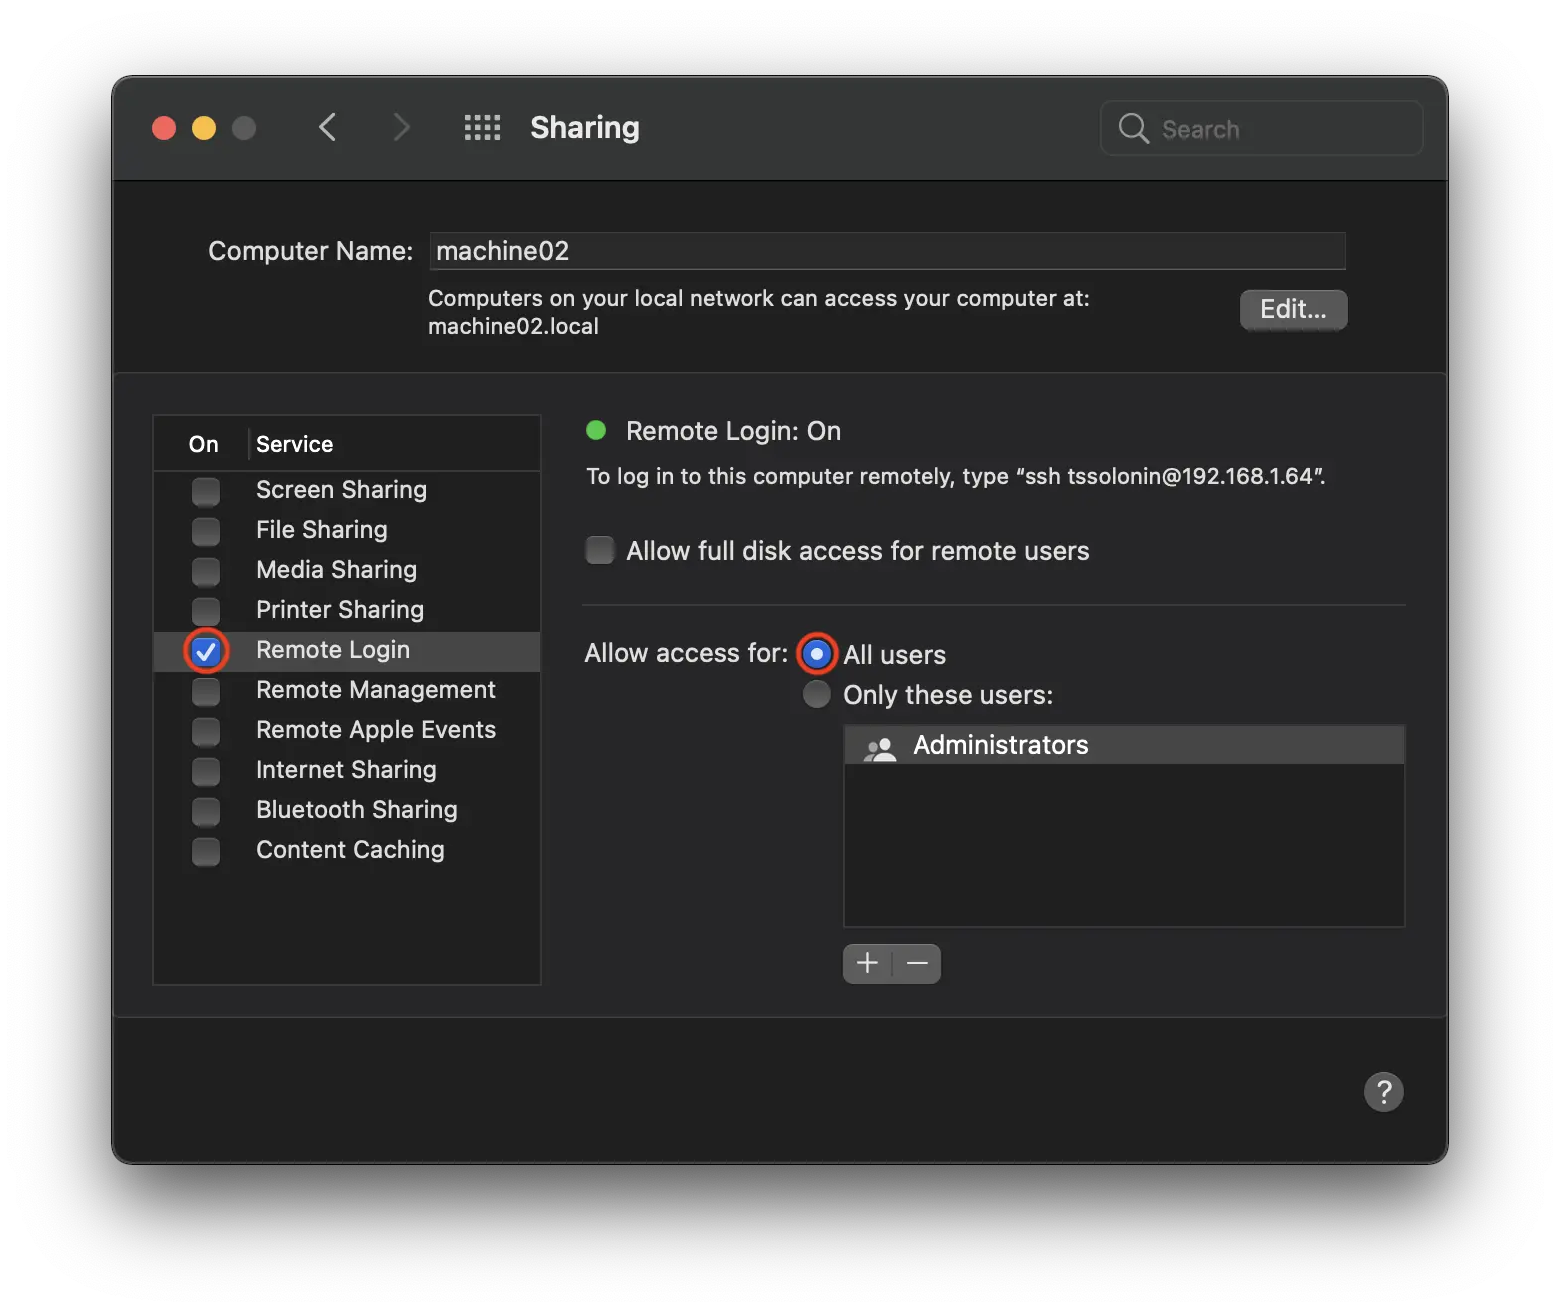Select the Only these users radio button
The width and height of the screenshot is (1560, 1312).
pos(816,694)
